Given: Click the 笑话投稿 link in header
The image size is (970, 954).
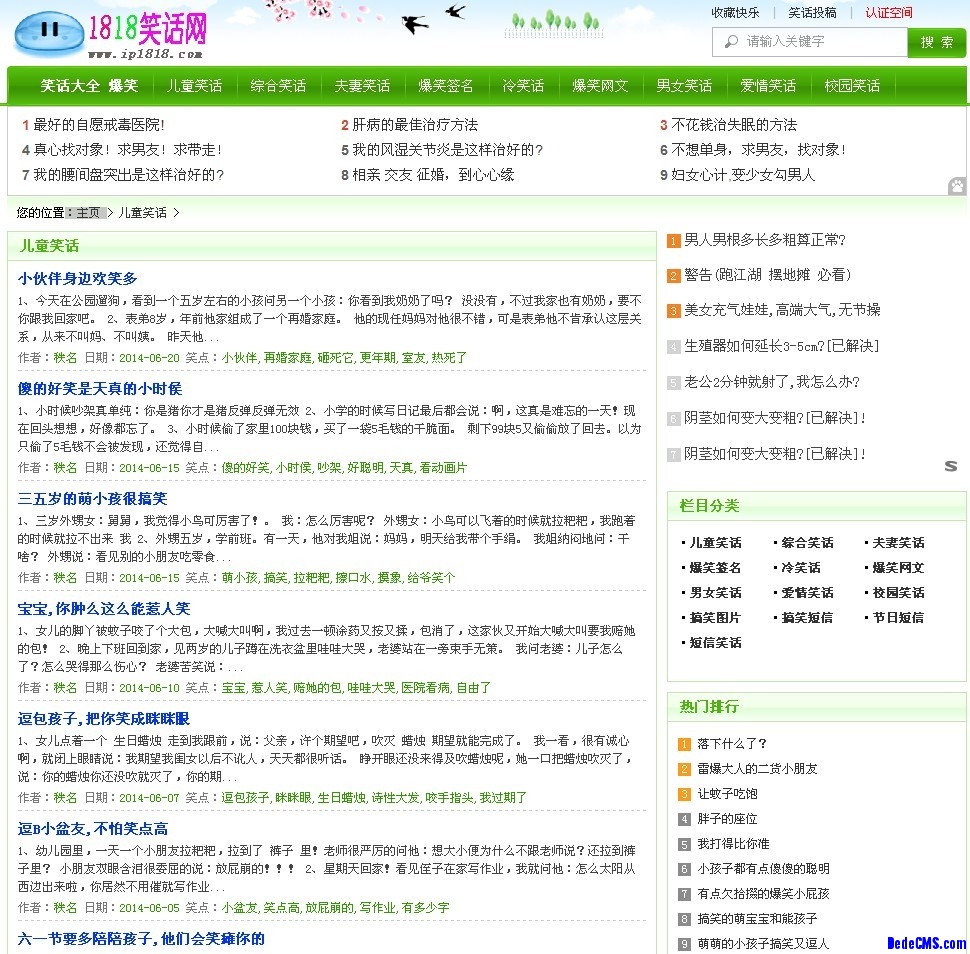Looking at the screenshot, I should click(x=812, y=13).
